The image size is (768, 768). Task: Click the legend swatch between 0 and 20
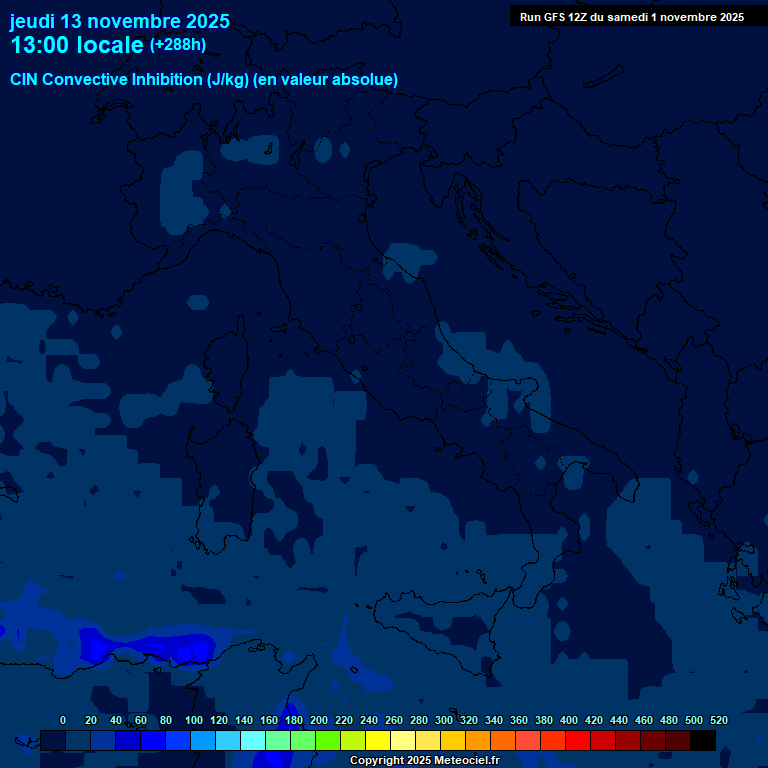coord(78,740)
